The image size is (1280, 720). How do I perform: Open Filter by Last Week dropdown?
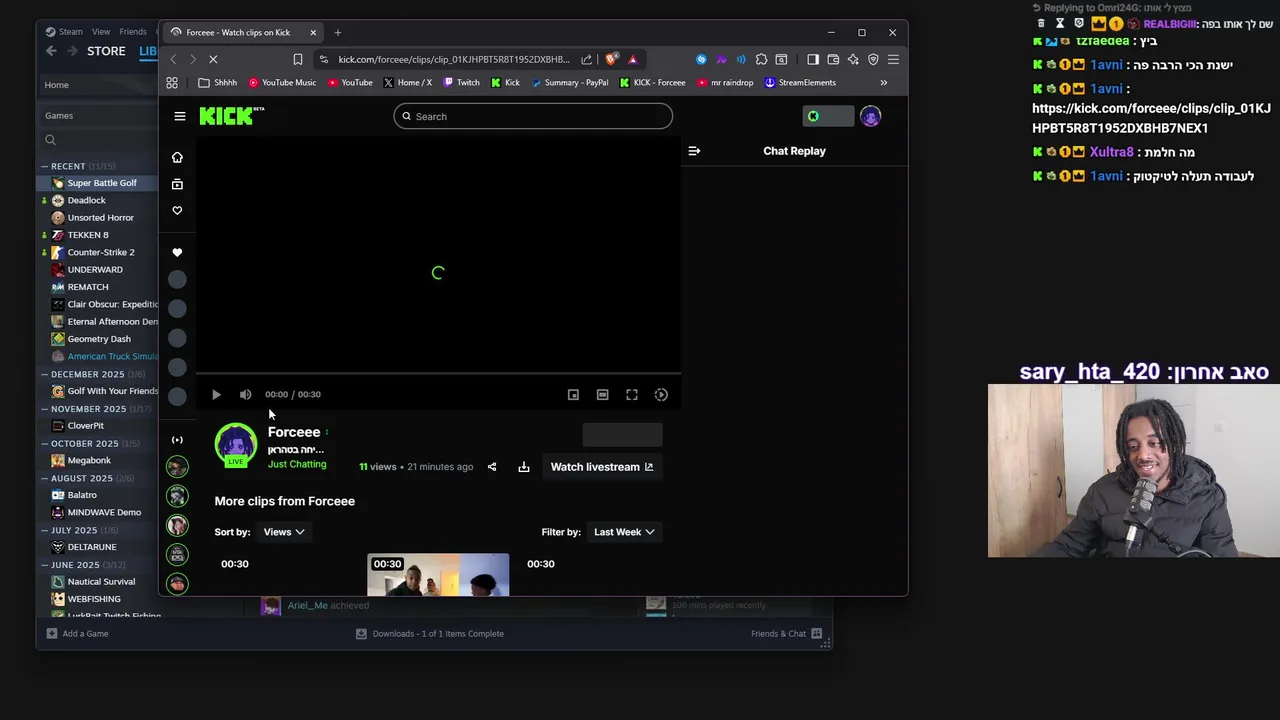[624, 532]
